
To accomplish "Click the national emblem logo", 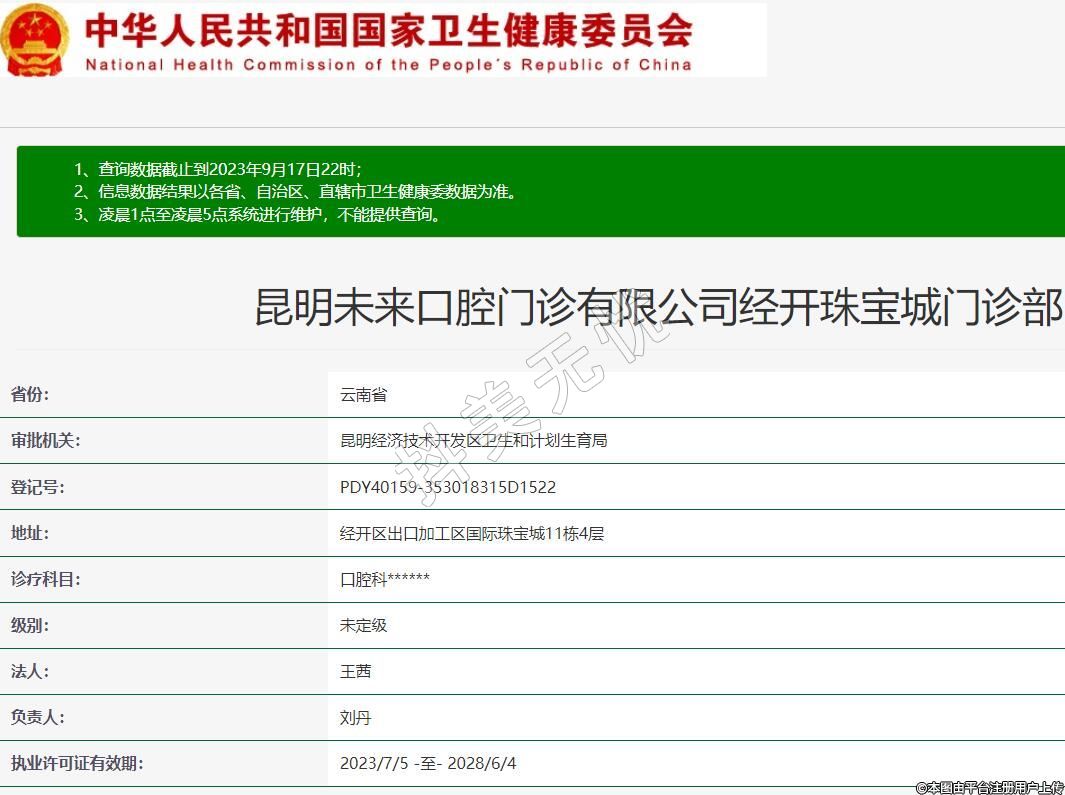I will (x=34, y=40).
